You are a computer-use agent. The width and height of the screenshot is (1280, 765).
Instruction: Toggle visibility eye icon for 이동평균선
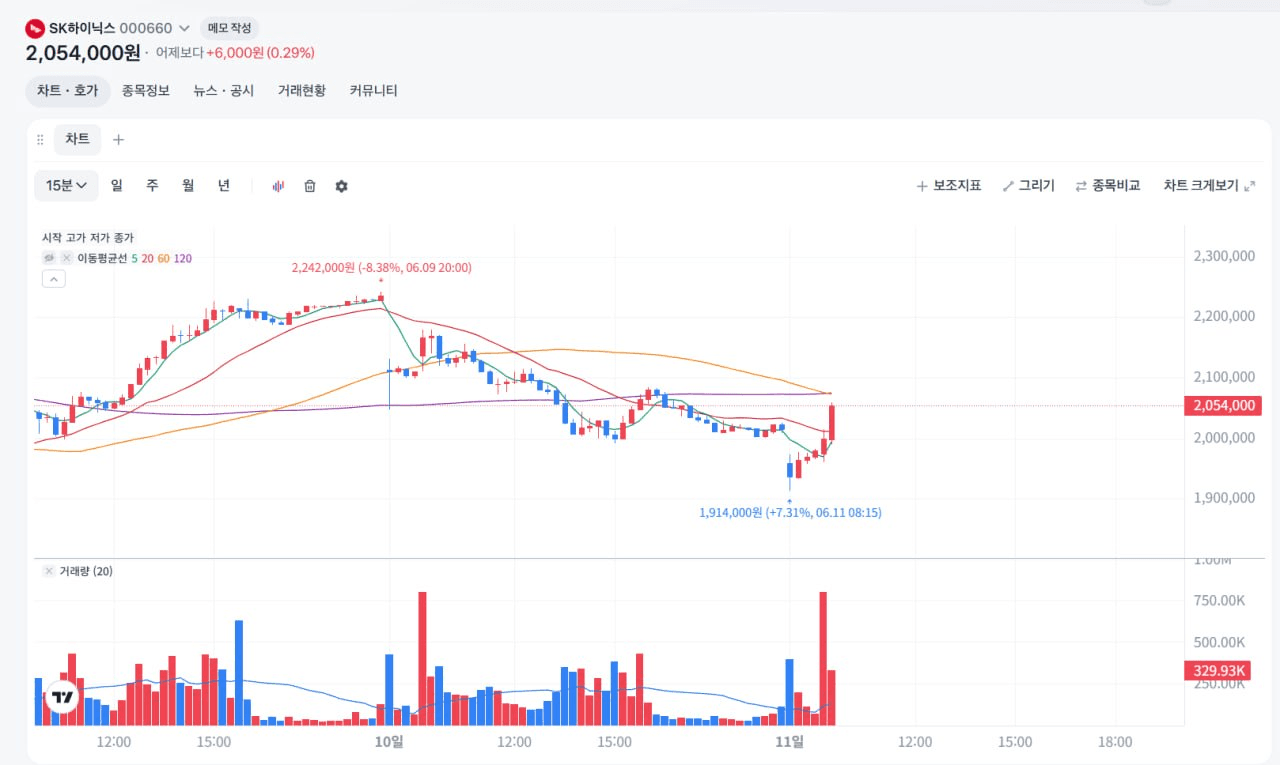point(48,258)
